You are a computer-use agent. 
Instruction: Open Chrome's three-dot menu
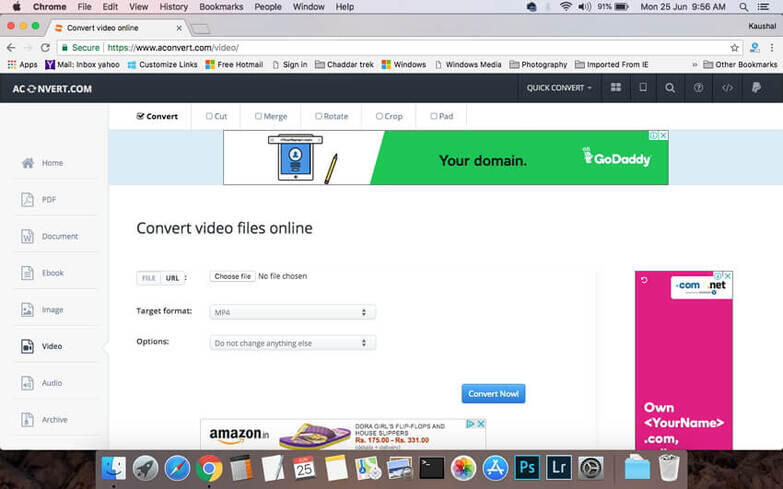coord(772,47)
